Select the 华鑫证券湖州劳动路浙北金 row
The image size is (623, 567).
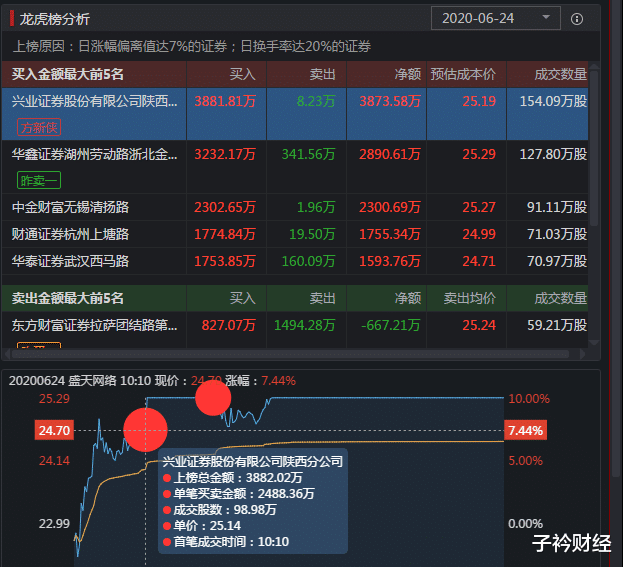tap(295, 167)
